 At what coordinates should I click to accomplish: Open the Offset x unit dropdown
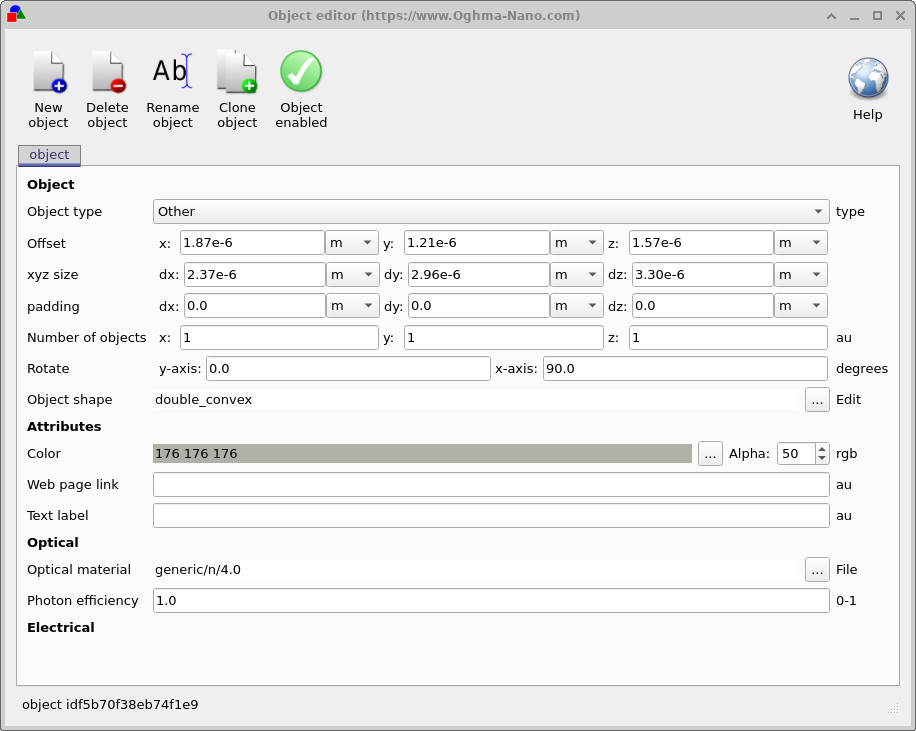pos(350,242)
